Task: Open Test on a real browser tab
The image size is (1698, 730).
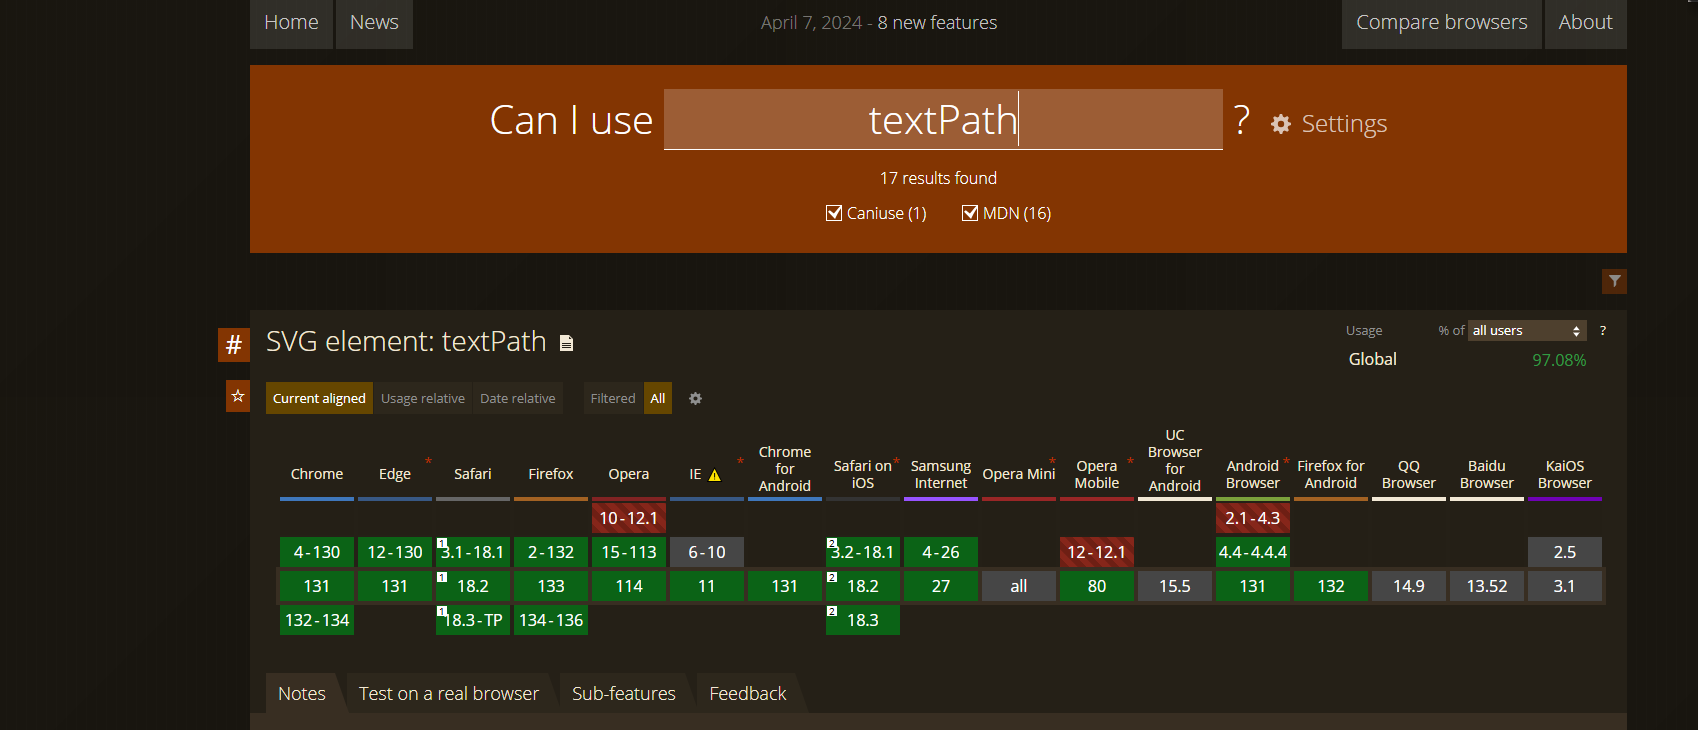Action: tap(449, 693)
